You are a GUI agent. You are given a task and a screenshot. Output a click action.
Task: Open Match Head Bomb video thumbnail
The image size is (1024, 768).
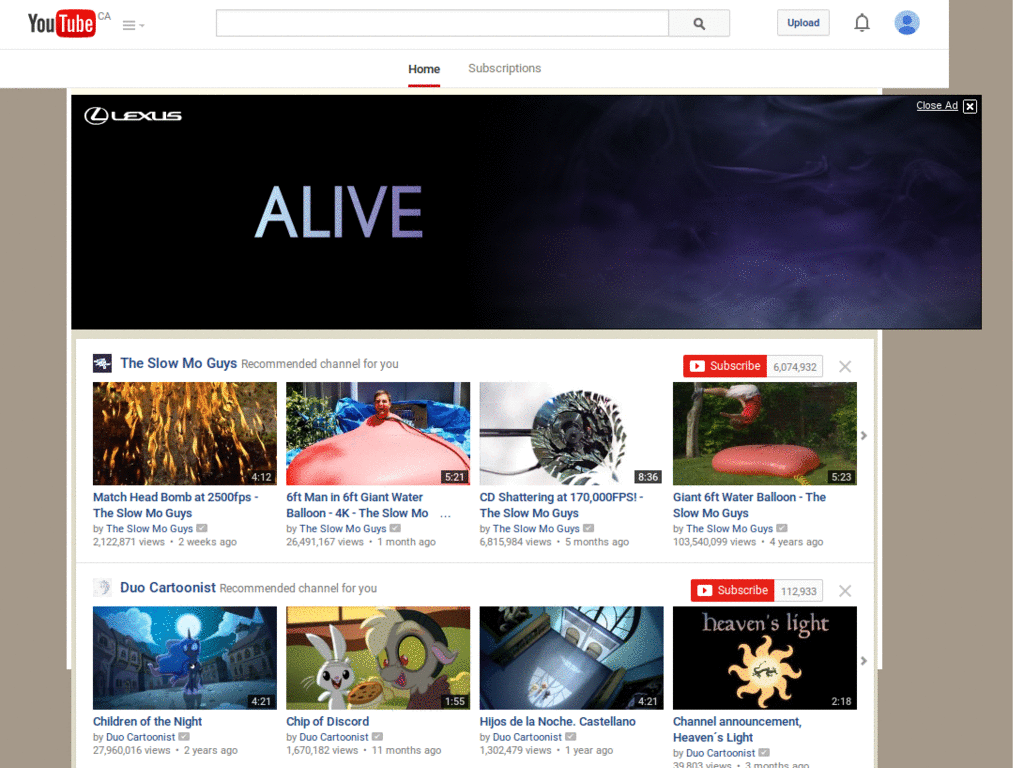(x=185, y=434)
